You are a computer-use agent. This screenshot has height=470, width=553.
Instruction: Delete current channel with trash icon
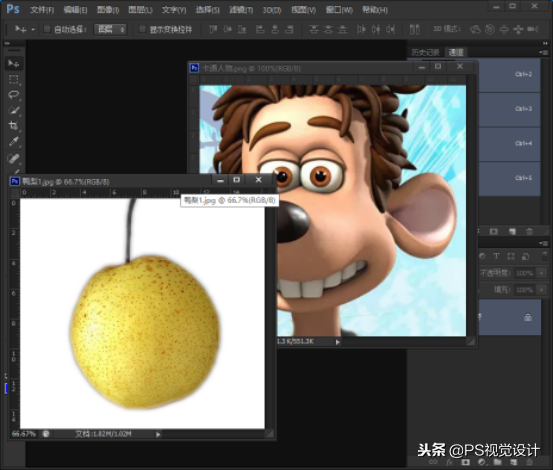click(x=529, y=232)
